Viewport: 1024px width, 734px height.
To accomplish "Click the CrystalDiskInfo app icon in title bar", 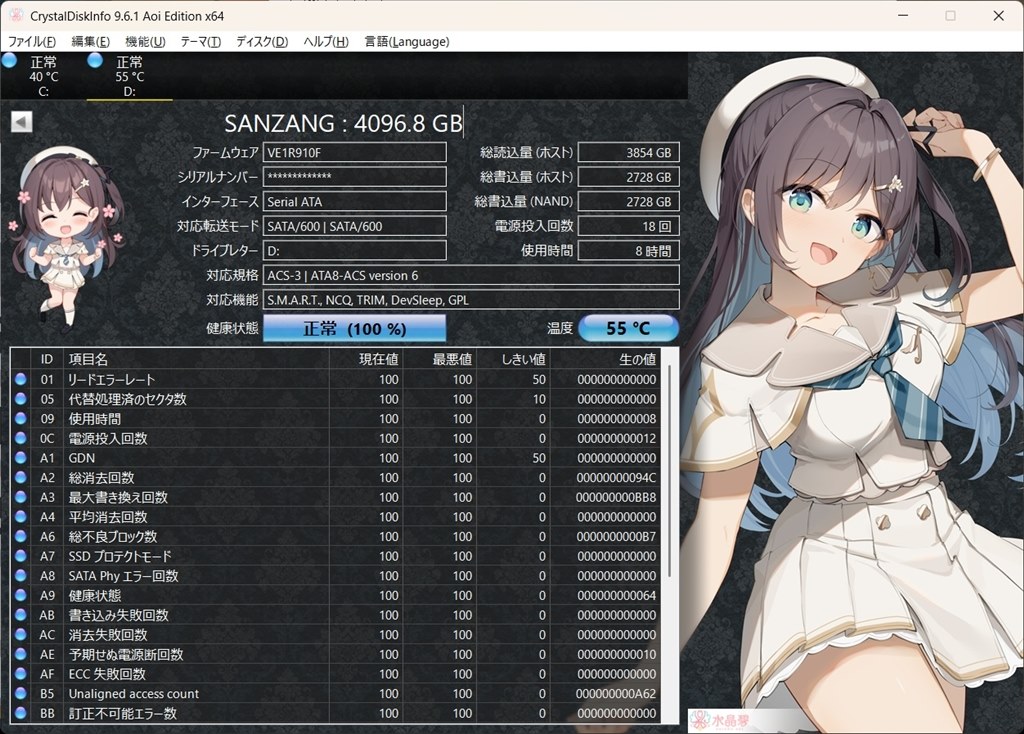I will pos(16,15).
